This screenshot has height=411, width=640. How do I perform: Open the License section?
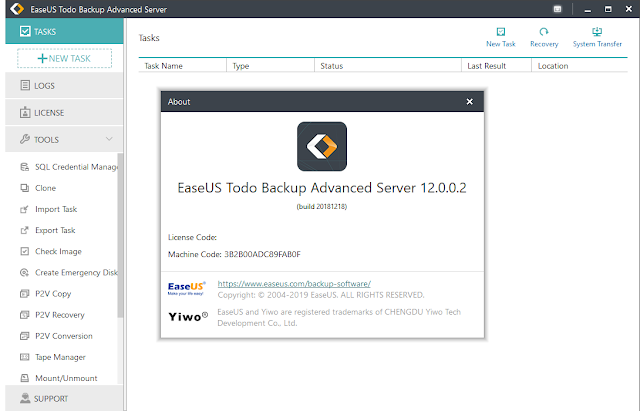point(64,112)
